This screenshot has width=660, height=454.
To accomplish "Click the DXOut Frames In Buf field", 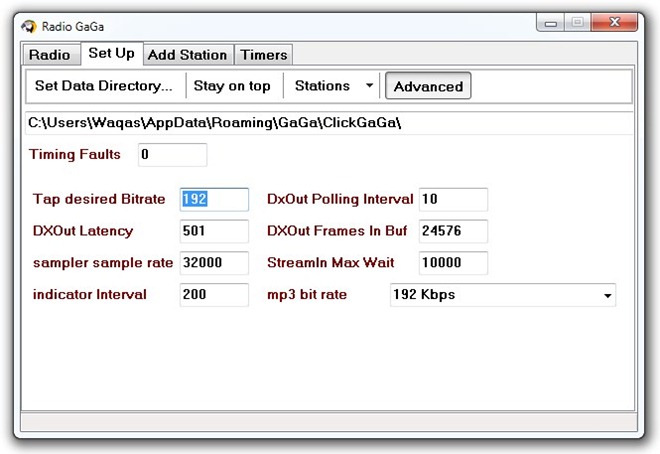I will click(x=453, y=231).
